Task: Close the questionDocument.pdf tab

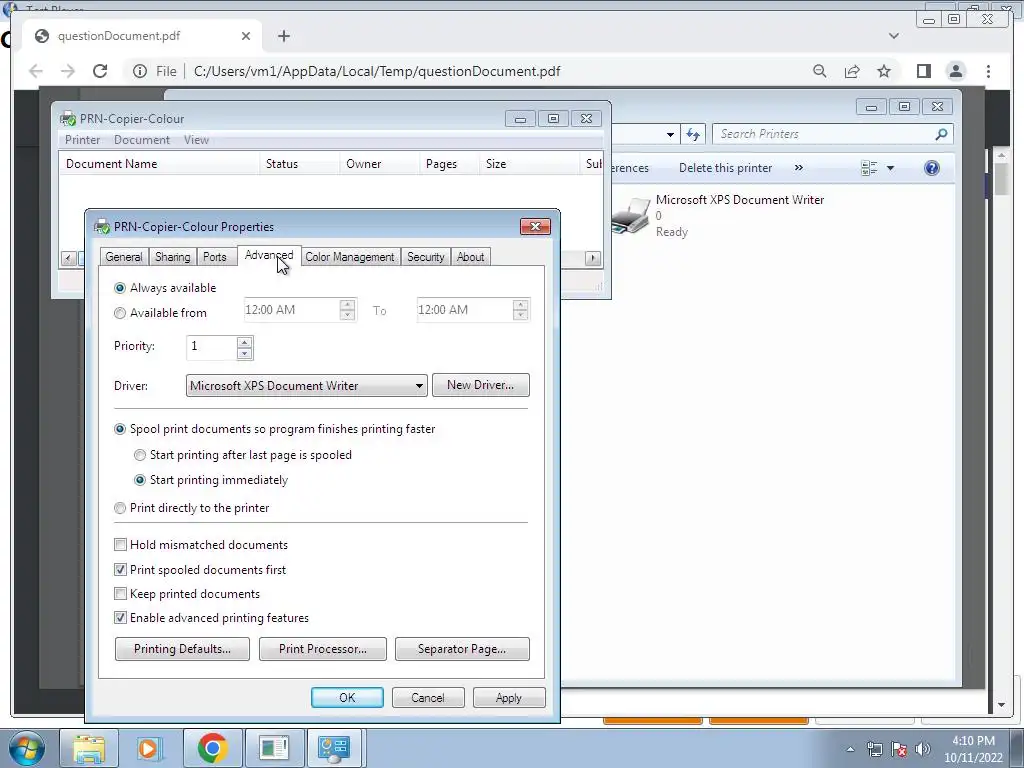Action: click(246, 36)
